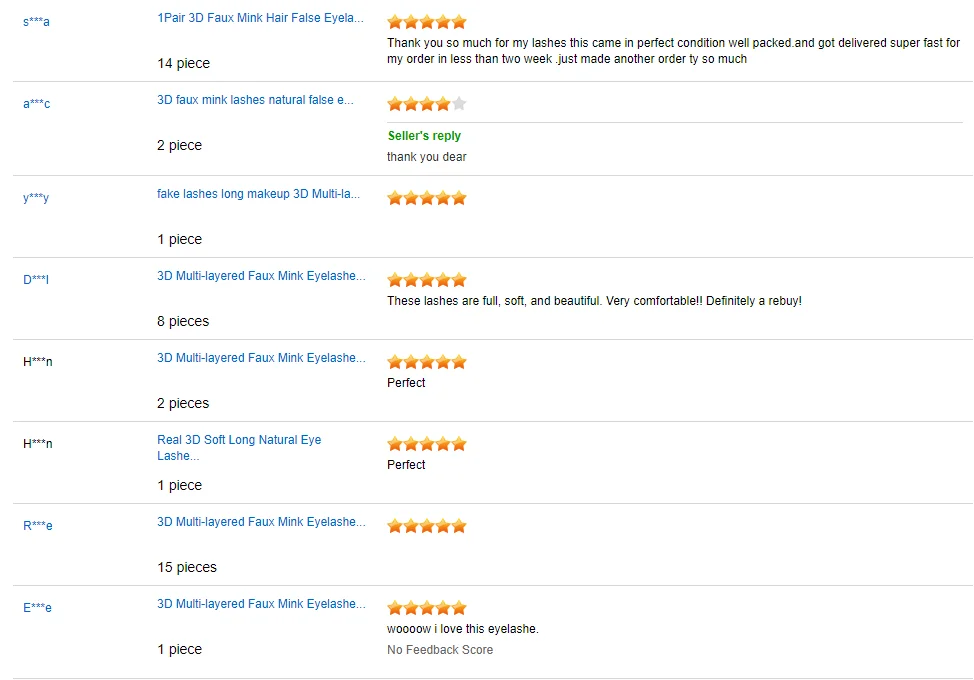Click the four-star rating on a***c's review
974x680 pixels.
coord(427,104)
